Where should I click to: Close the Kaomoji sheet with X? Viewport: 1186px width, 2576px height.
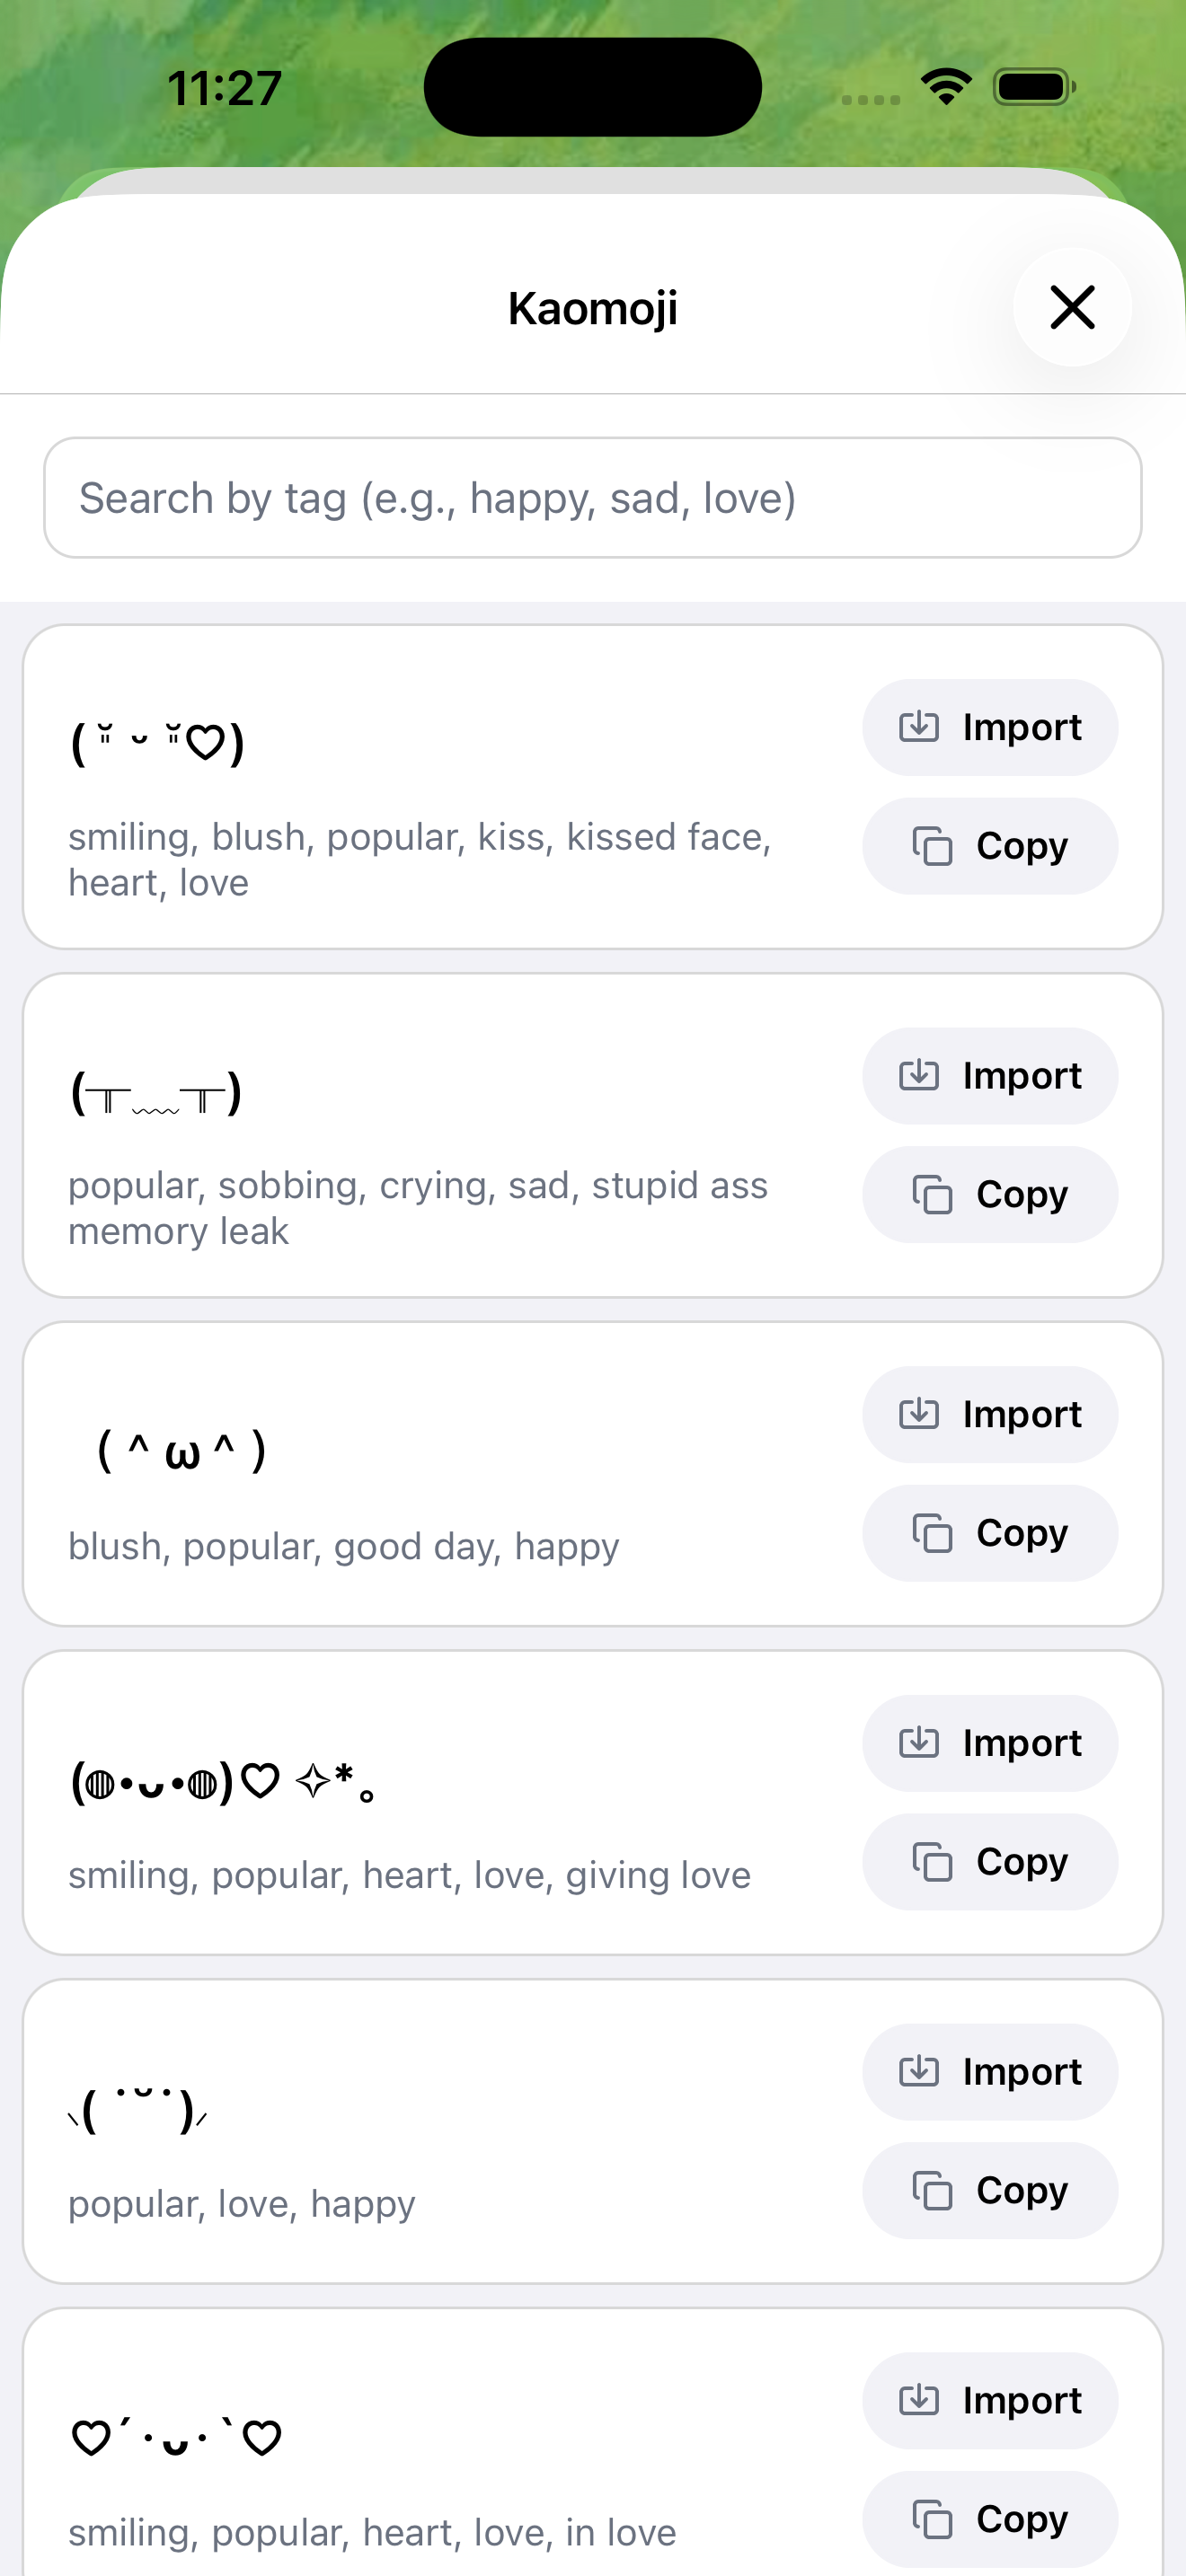click(x=1072, y=307)
